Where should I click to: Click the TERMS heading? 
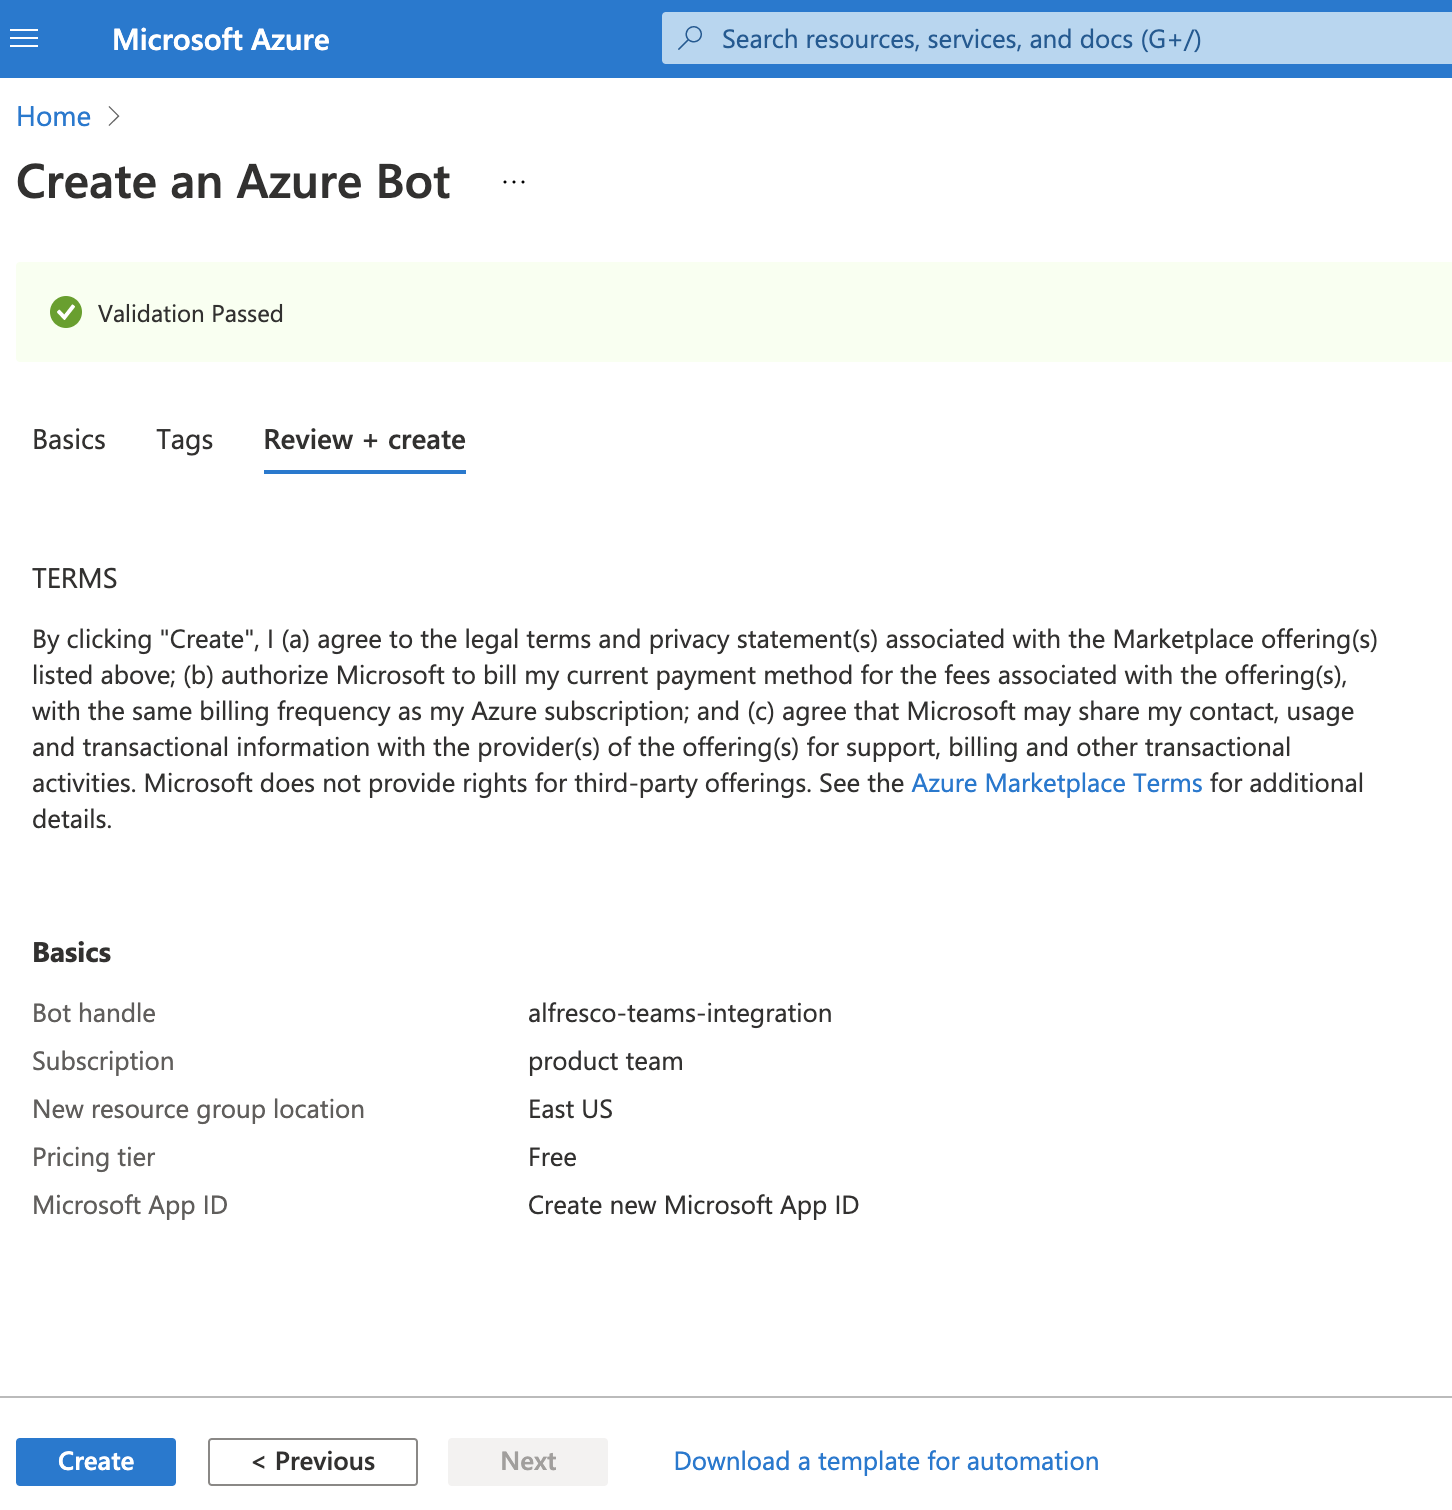75,579
